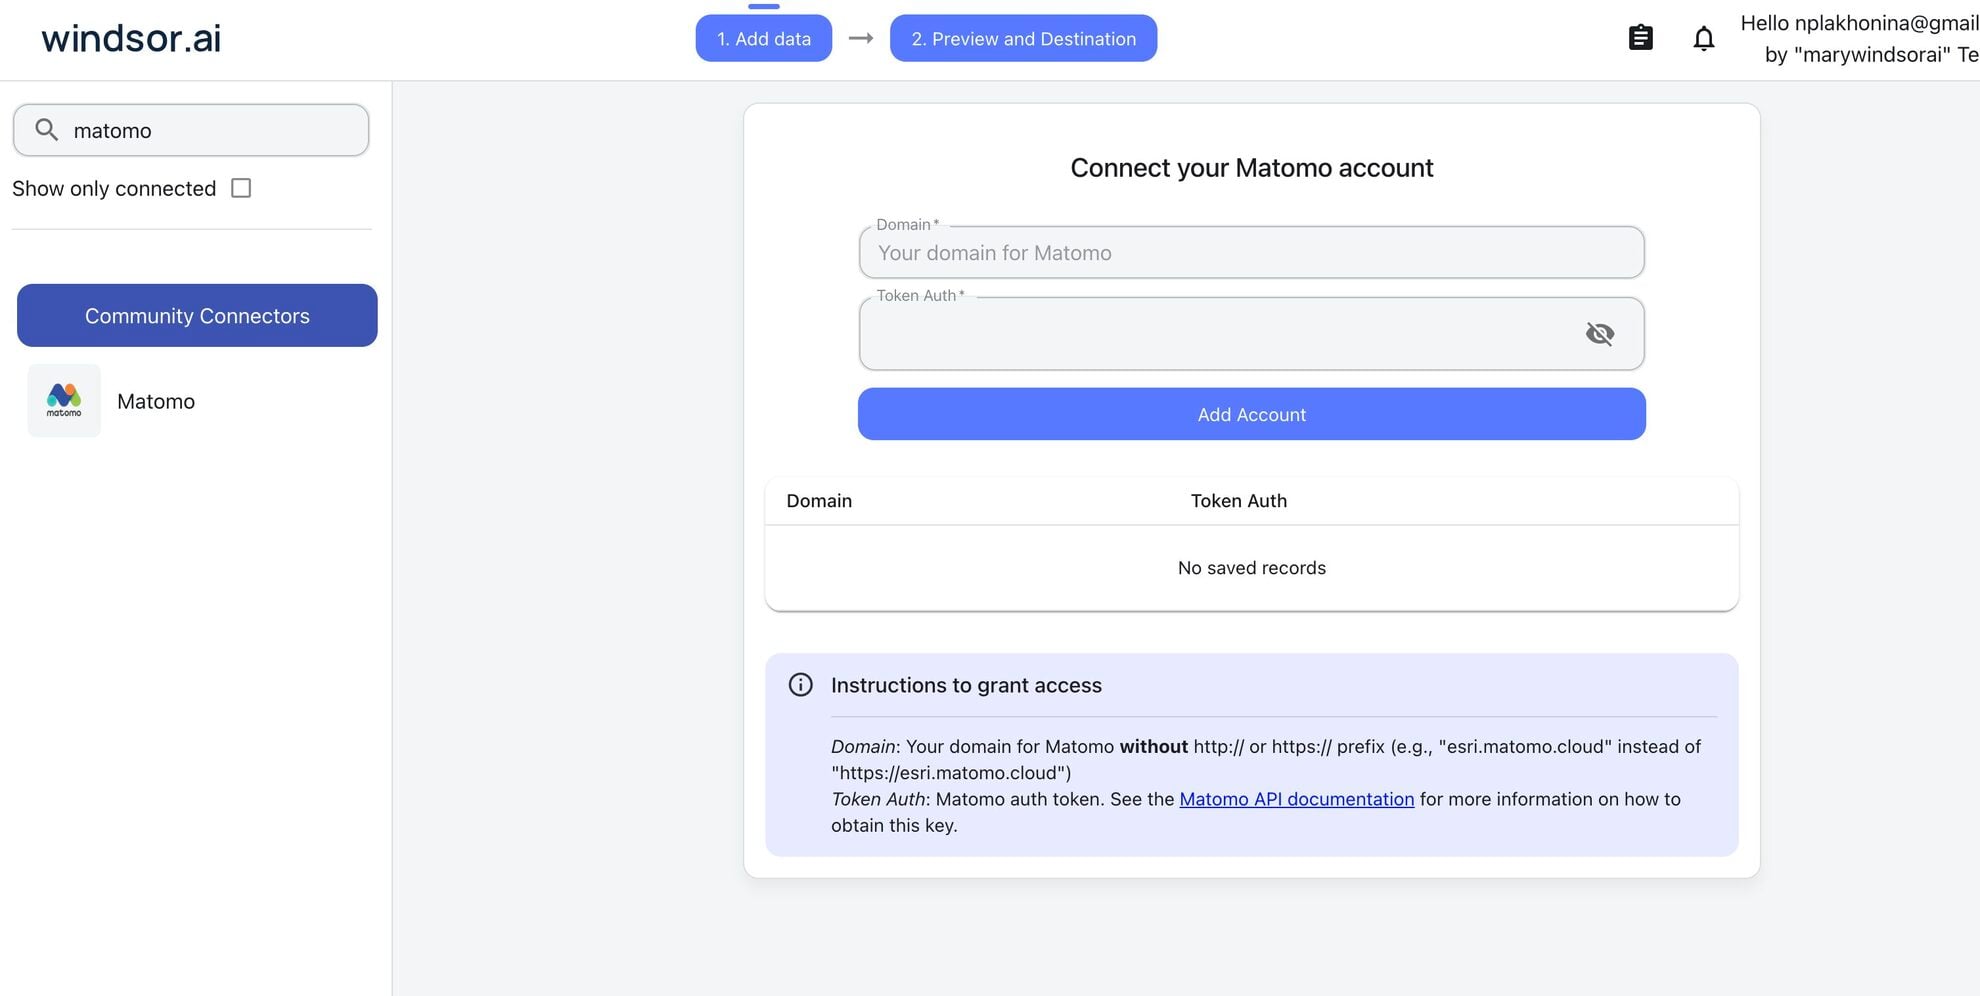Click the Matomo connector logo in sidebar
This screenshot has height=996, width=1980.
63,399
